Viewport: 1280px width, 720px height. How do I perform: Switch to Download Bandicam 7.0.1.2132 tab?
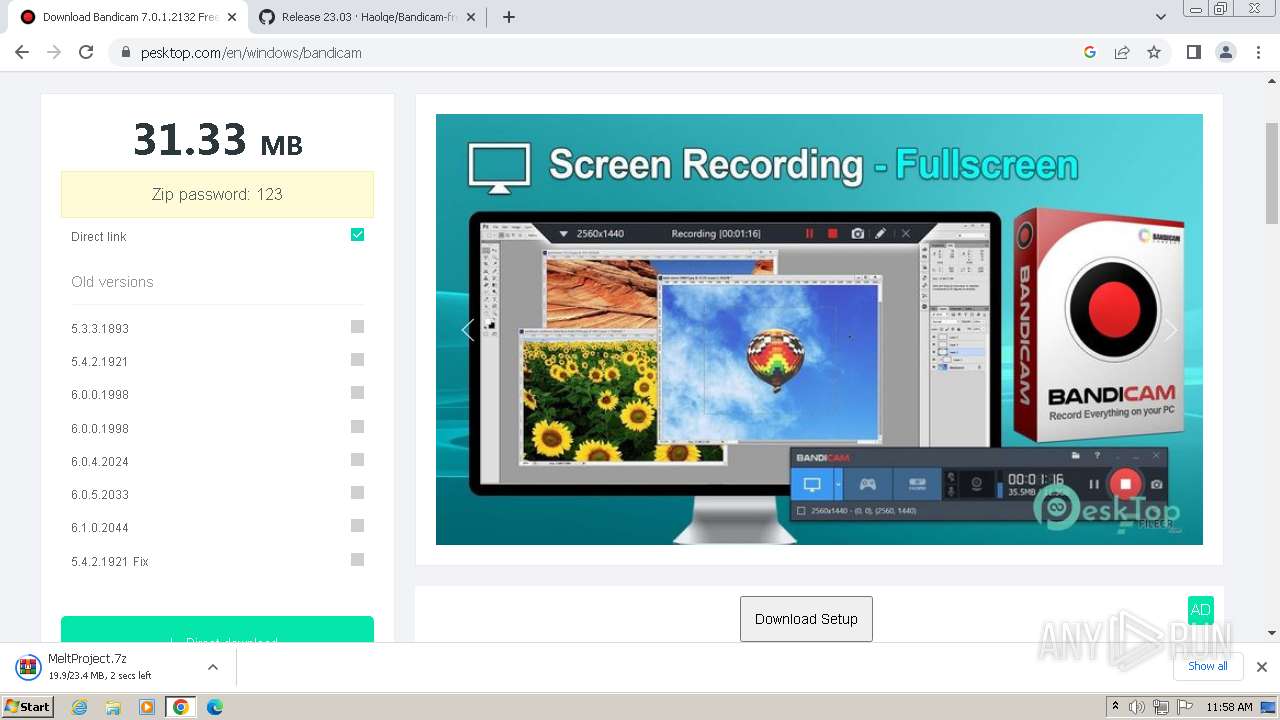(130, 17)
